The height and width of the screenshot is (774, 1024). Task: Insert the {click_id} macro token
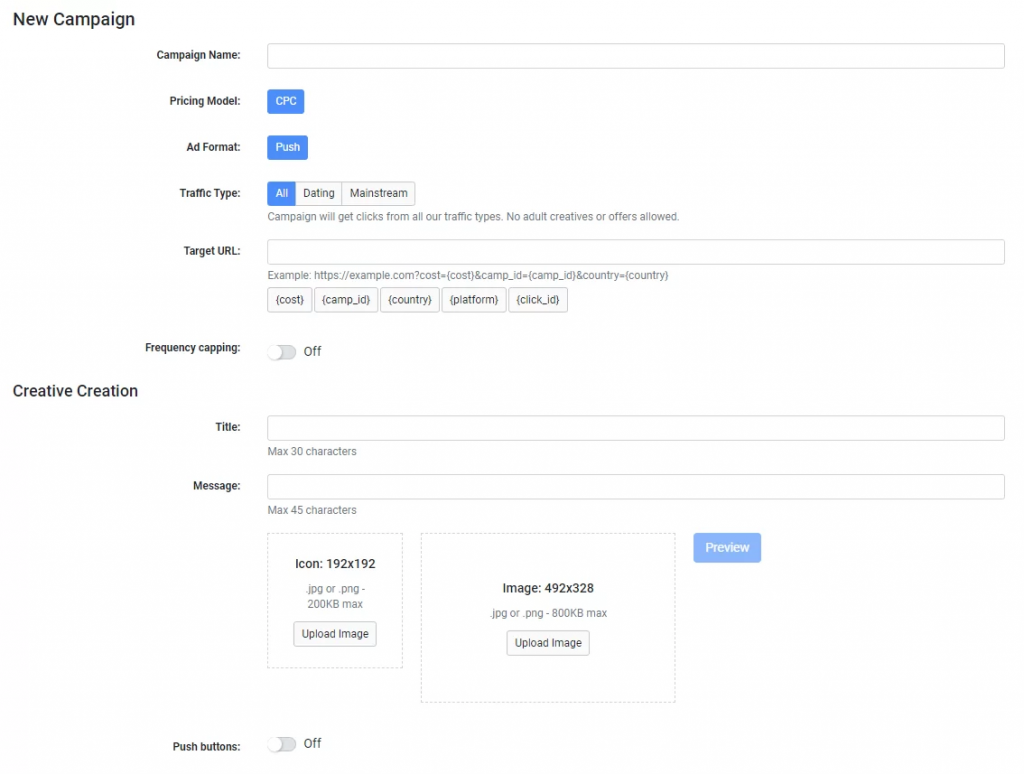pyautogui.click(x=538, y=300)
